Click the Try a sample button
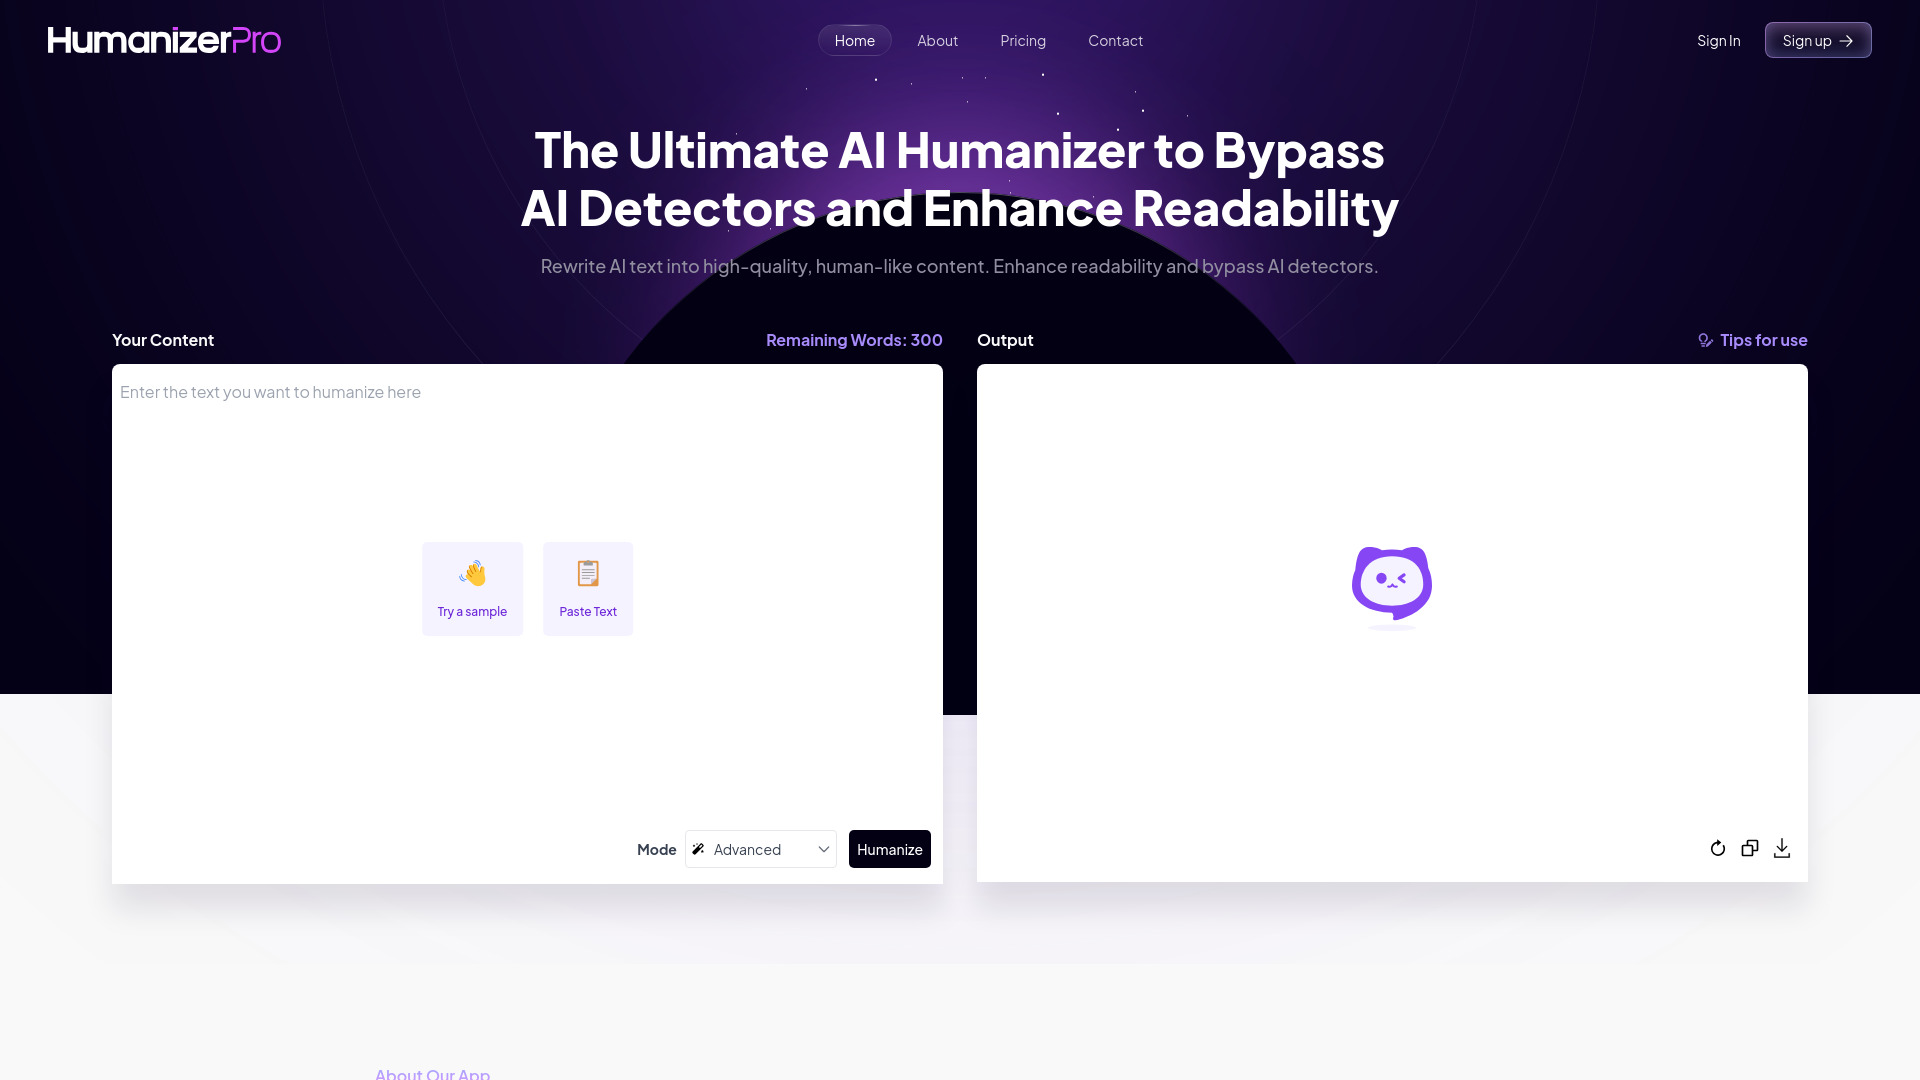1920x1080 pixels. click(x=472, y=588)
